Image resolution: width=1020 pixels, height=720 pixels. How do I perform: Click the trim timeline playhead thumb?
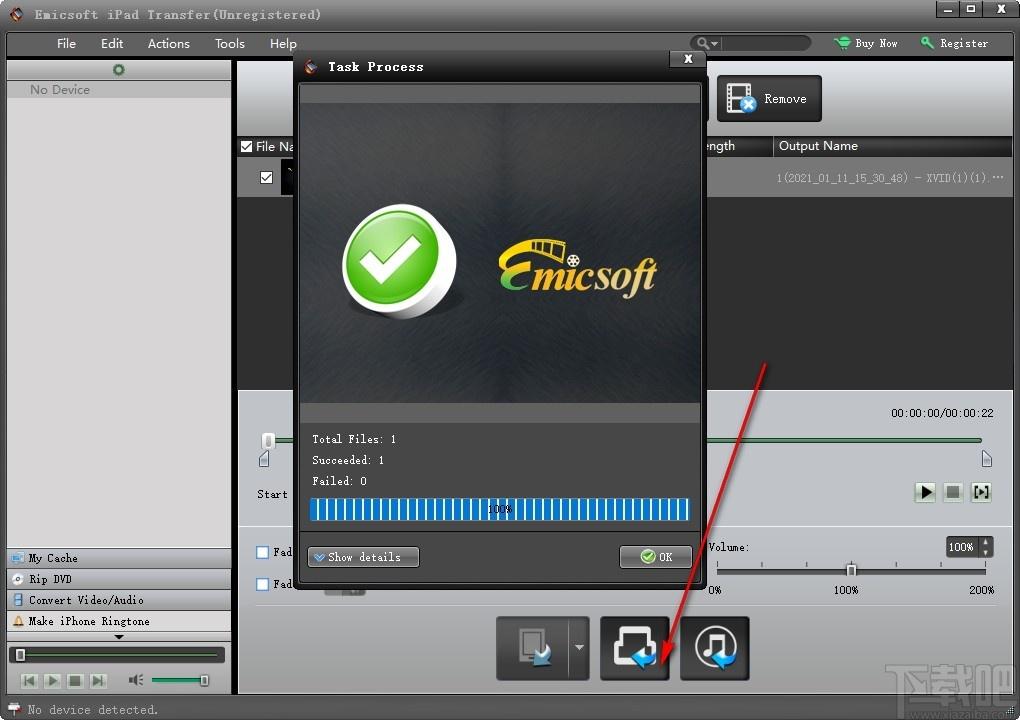pyautogui.click(x=268, y=441)
